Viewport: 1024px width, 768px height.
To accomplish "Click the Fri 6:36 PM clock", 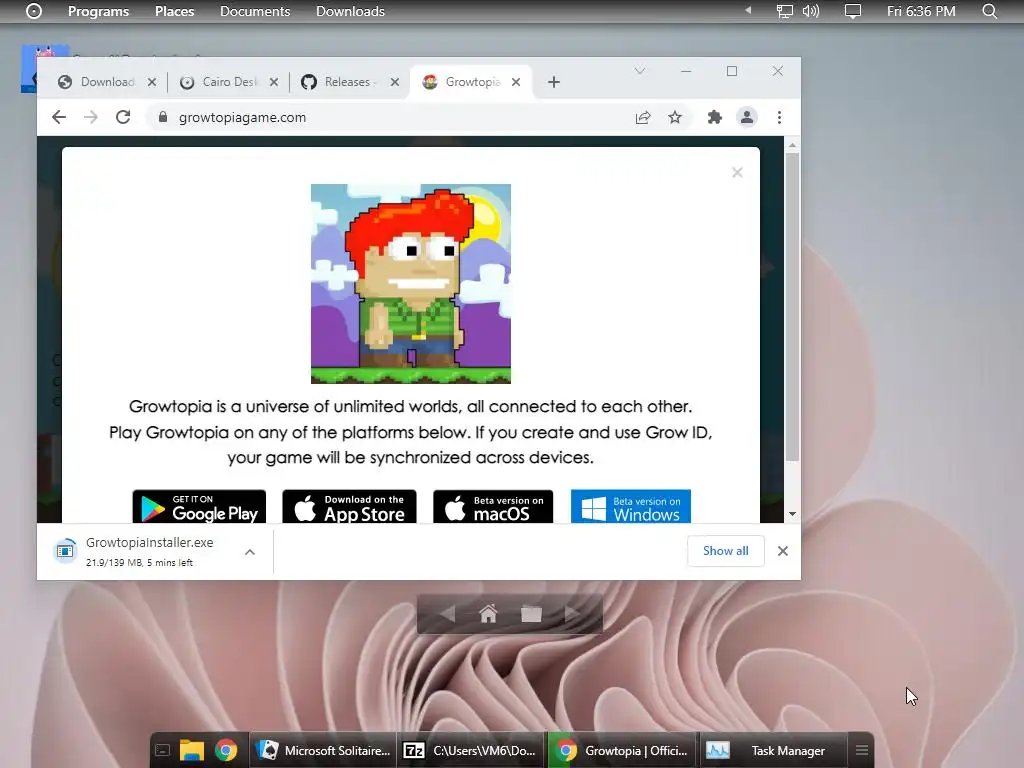I will point(921,11).
